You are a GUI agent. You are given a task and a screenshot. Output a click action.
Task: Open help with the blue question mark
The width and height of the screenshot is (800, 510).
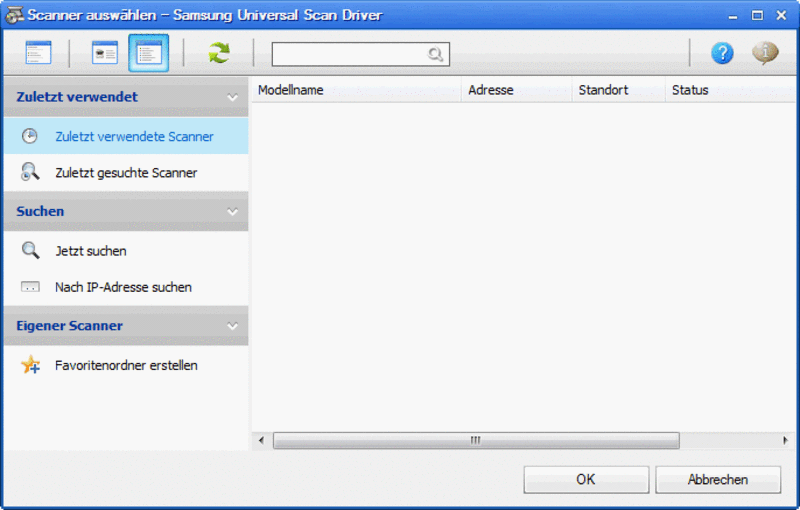click(722, 53)
